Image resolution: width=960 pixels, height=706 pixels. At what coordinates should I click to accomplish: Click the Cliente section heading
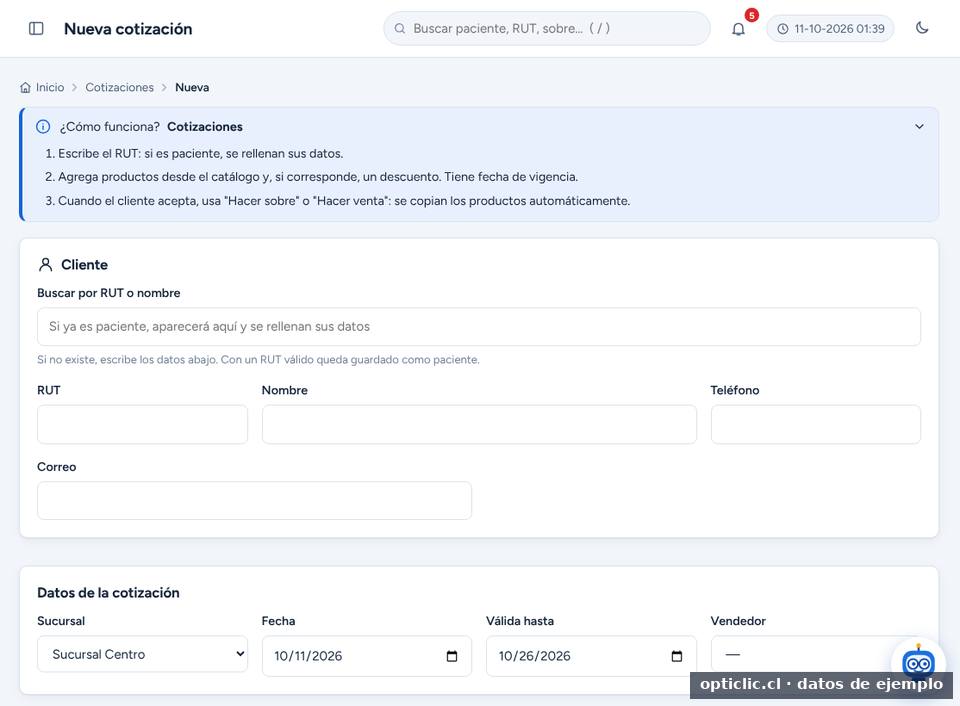pyautogui.click(x=84, y=265)
